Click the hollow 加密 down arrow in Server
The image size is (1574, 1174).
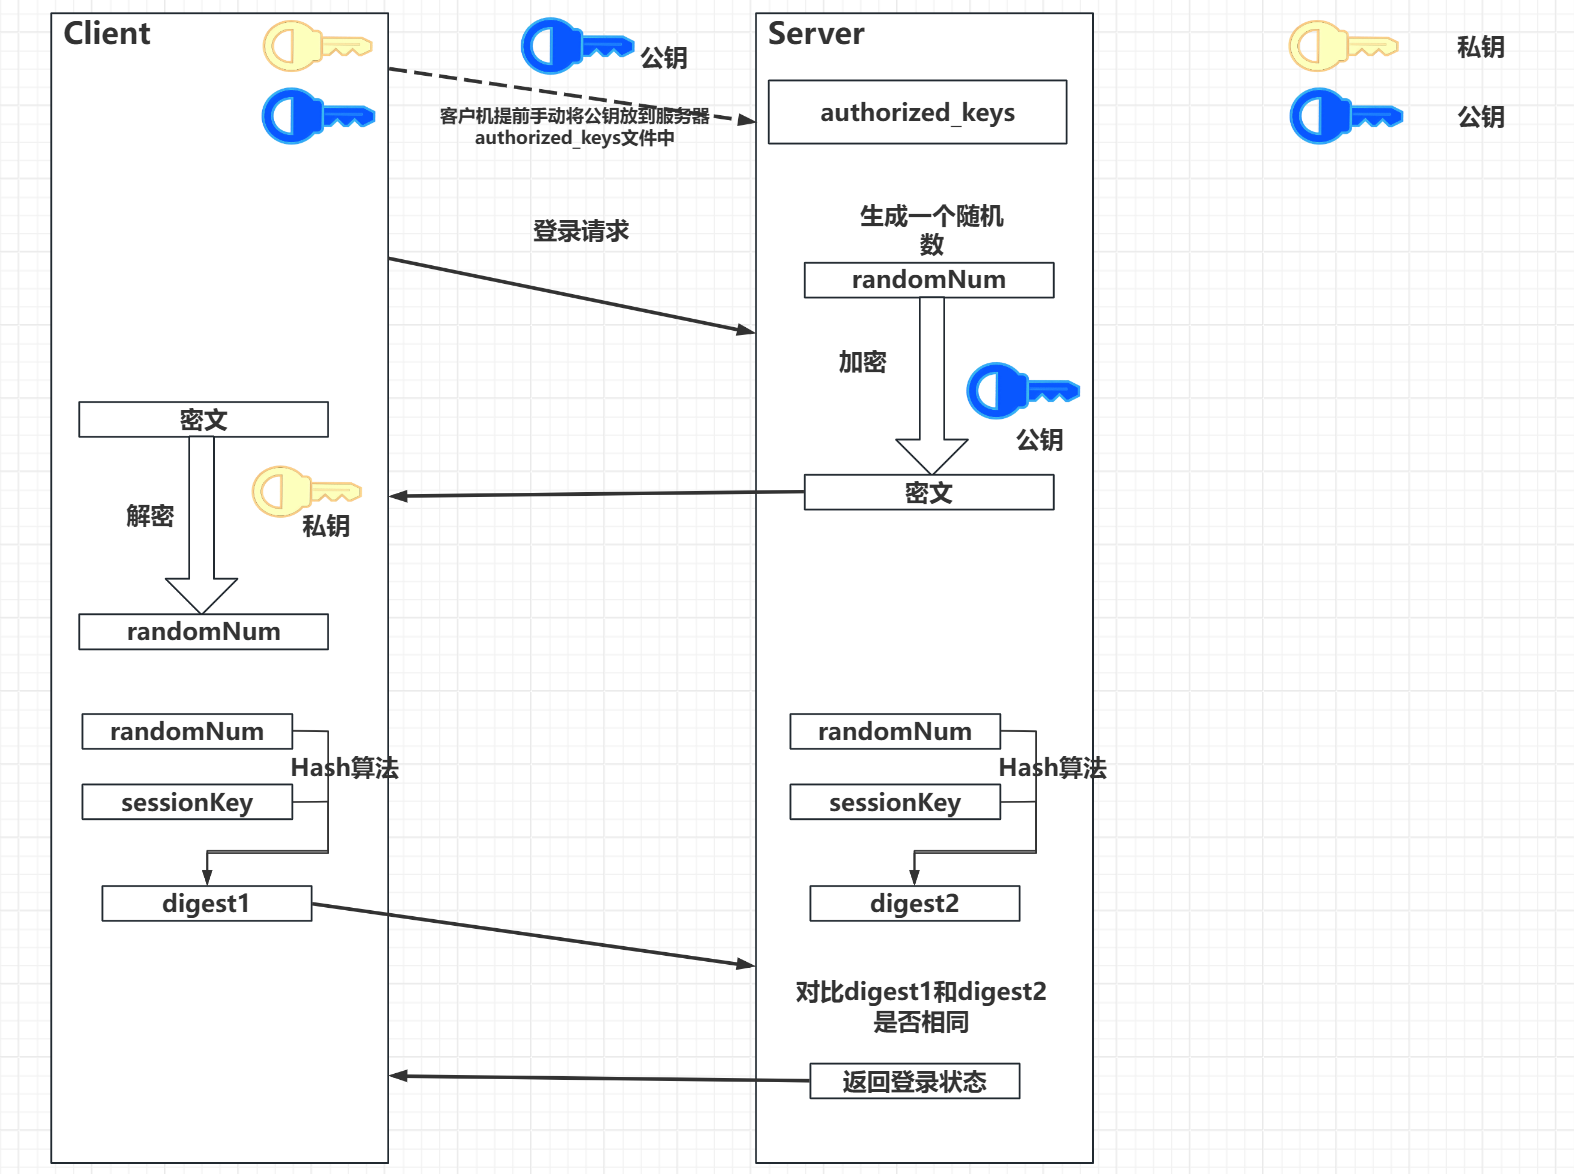tap(932, 386)
